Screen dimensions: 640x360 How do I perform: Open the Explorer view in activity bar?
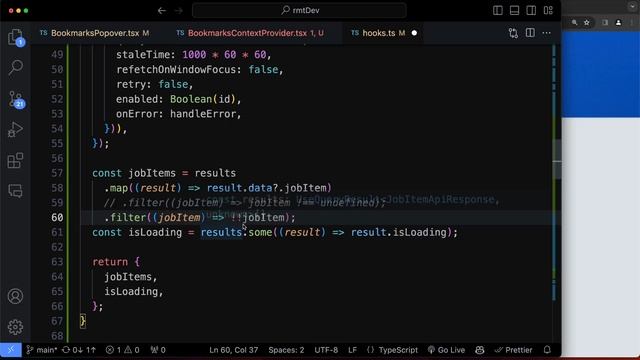[x=16, y=37]
